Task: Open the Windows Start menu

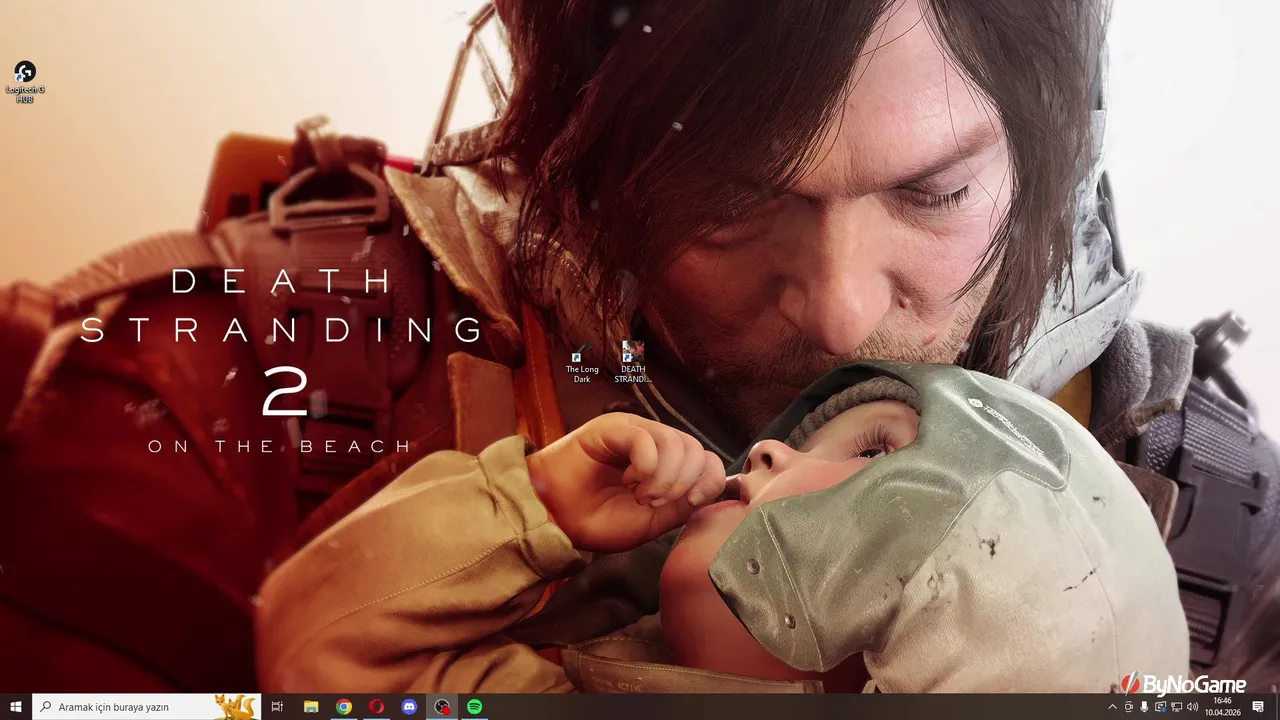Action: coord(15,707)
